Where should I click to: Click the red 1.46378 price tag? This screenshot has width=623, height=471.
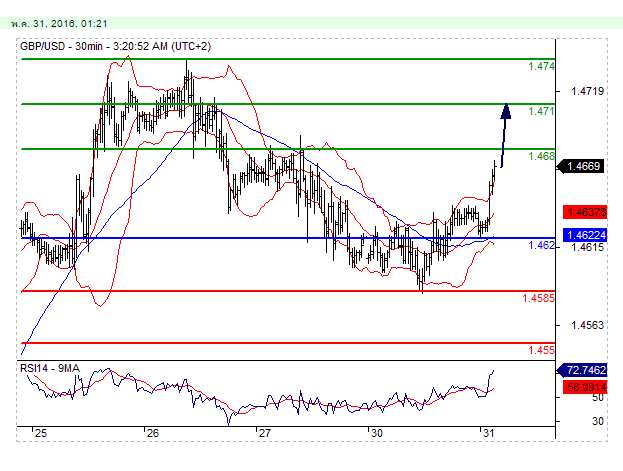pos(585,212)
